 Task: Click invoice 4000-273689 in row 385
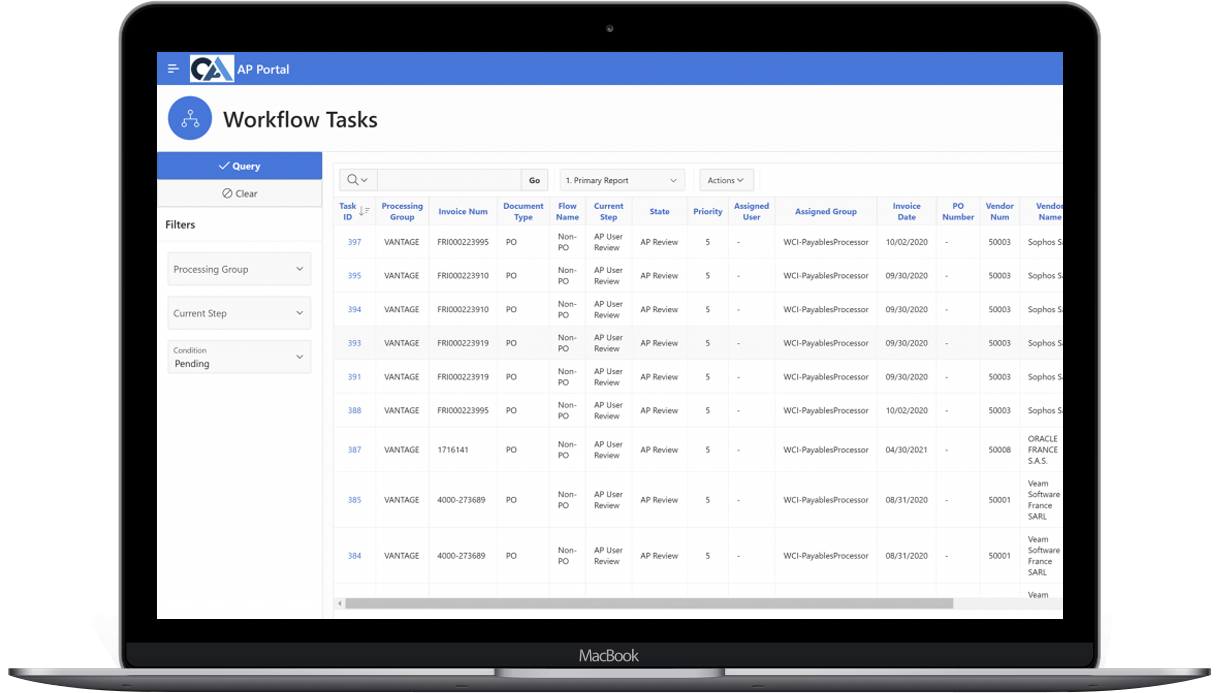pyautogui.click(x=461, y=500)
